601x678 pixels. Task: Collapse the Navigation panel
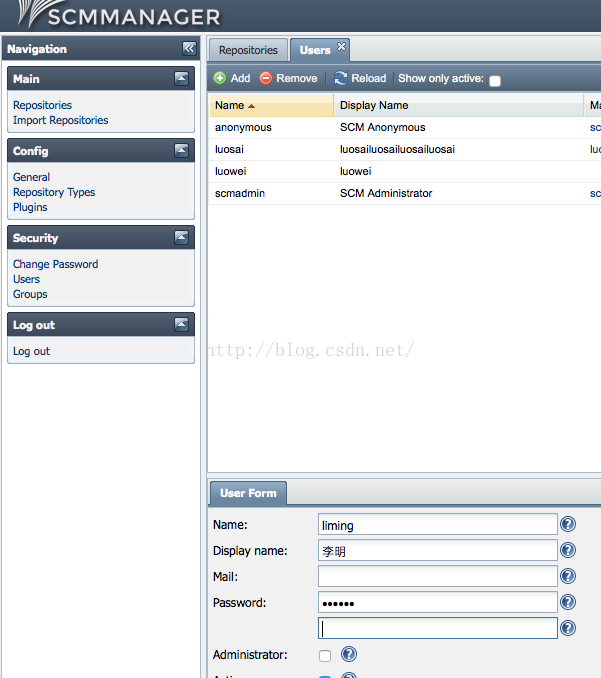point(189,48)
